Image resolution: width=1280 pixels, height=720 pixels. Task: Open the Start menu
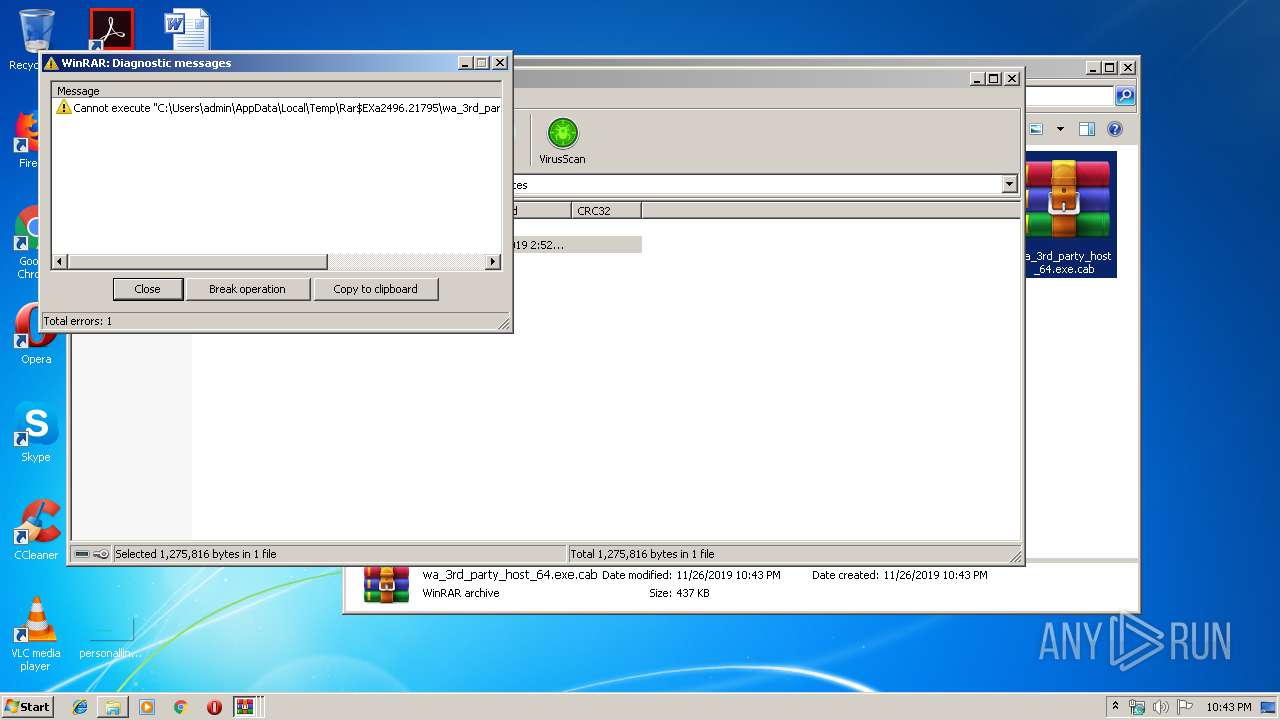[28, 707]
